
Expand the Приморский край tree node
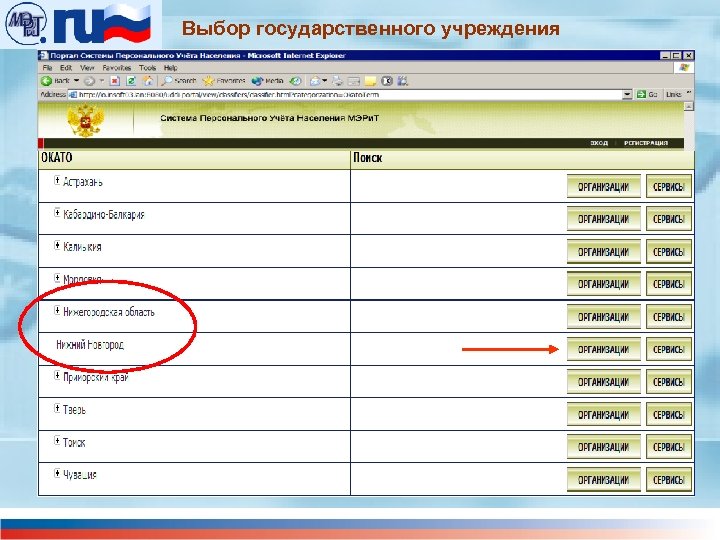(57, 375)
